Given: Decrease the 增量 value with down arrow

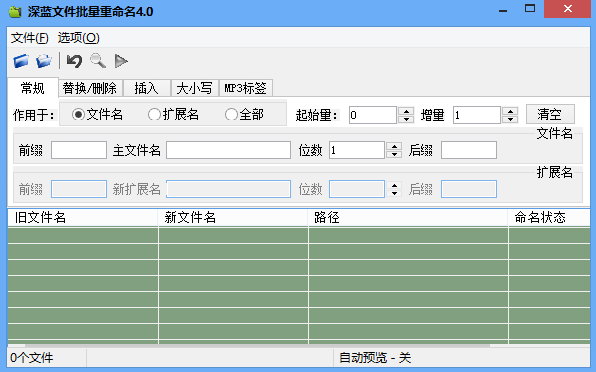Looking at the screenshot, I should pos(510,119).
